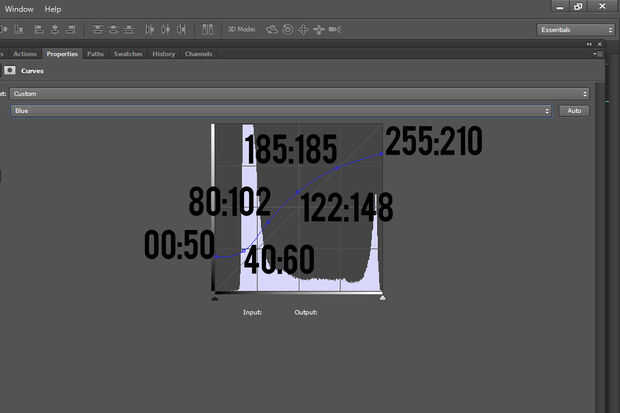Image resolution: width=620 pixels, height=413 pixels.
Task: Click the distribute horizontal centers icon
Action: coord(165,29)
